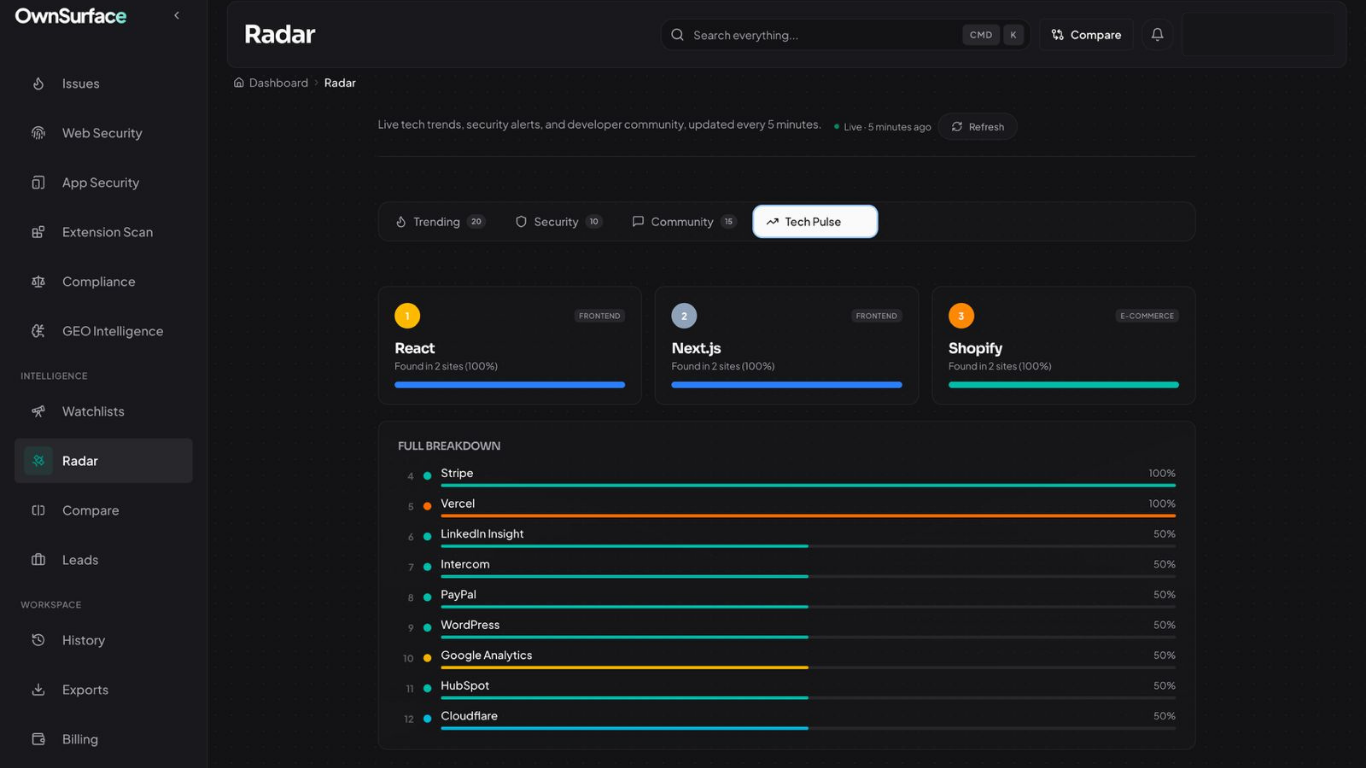Screen dimensions: 1366x768
Task: Click the Refresh button
Action: pos(978,127)
